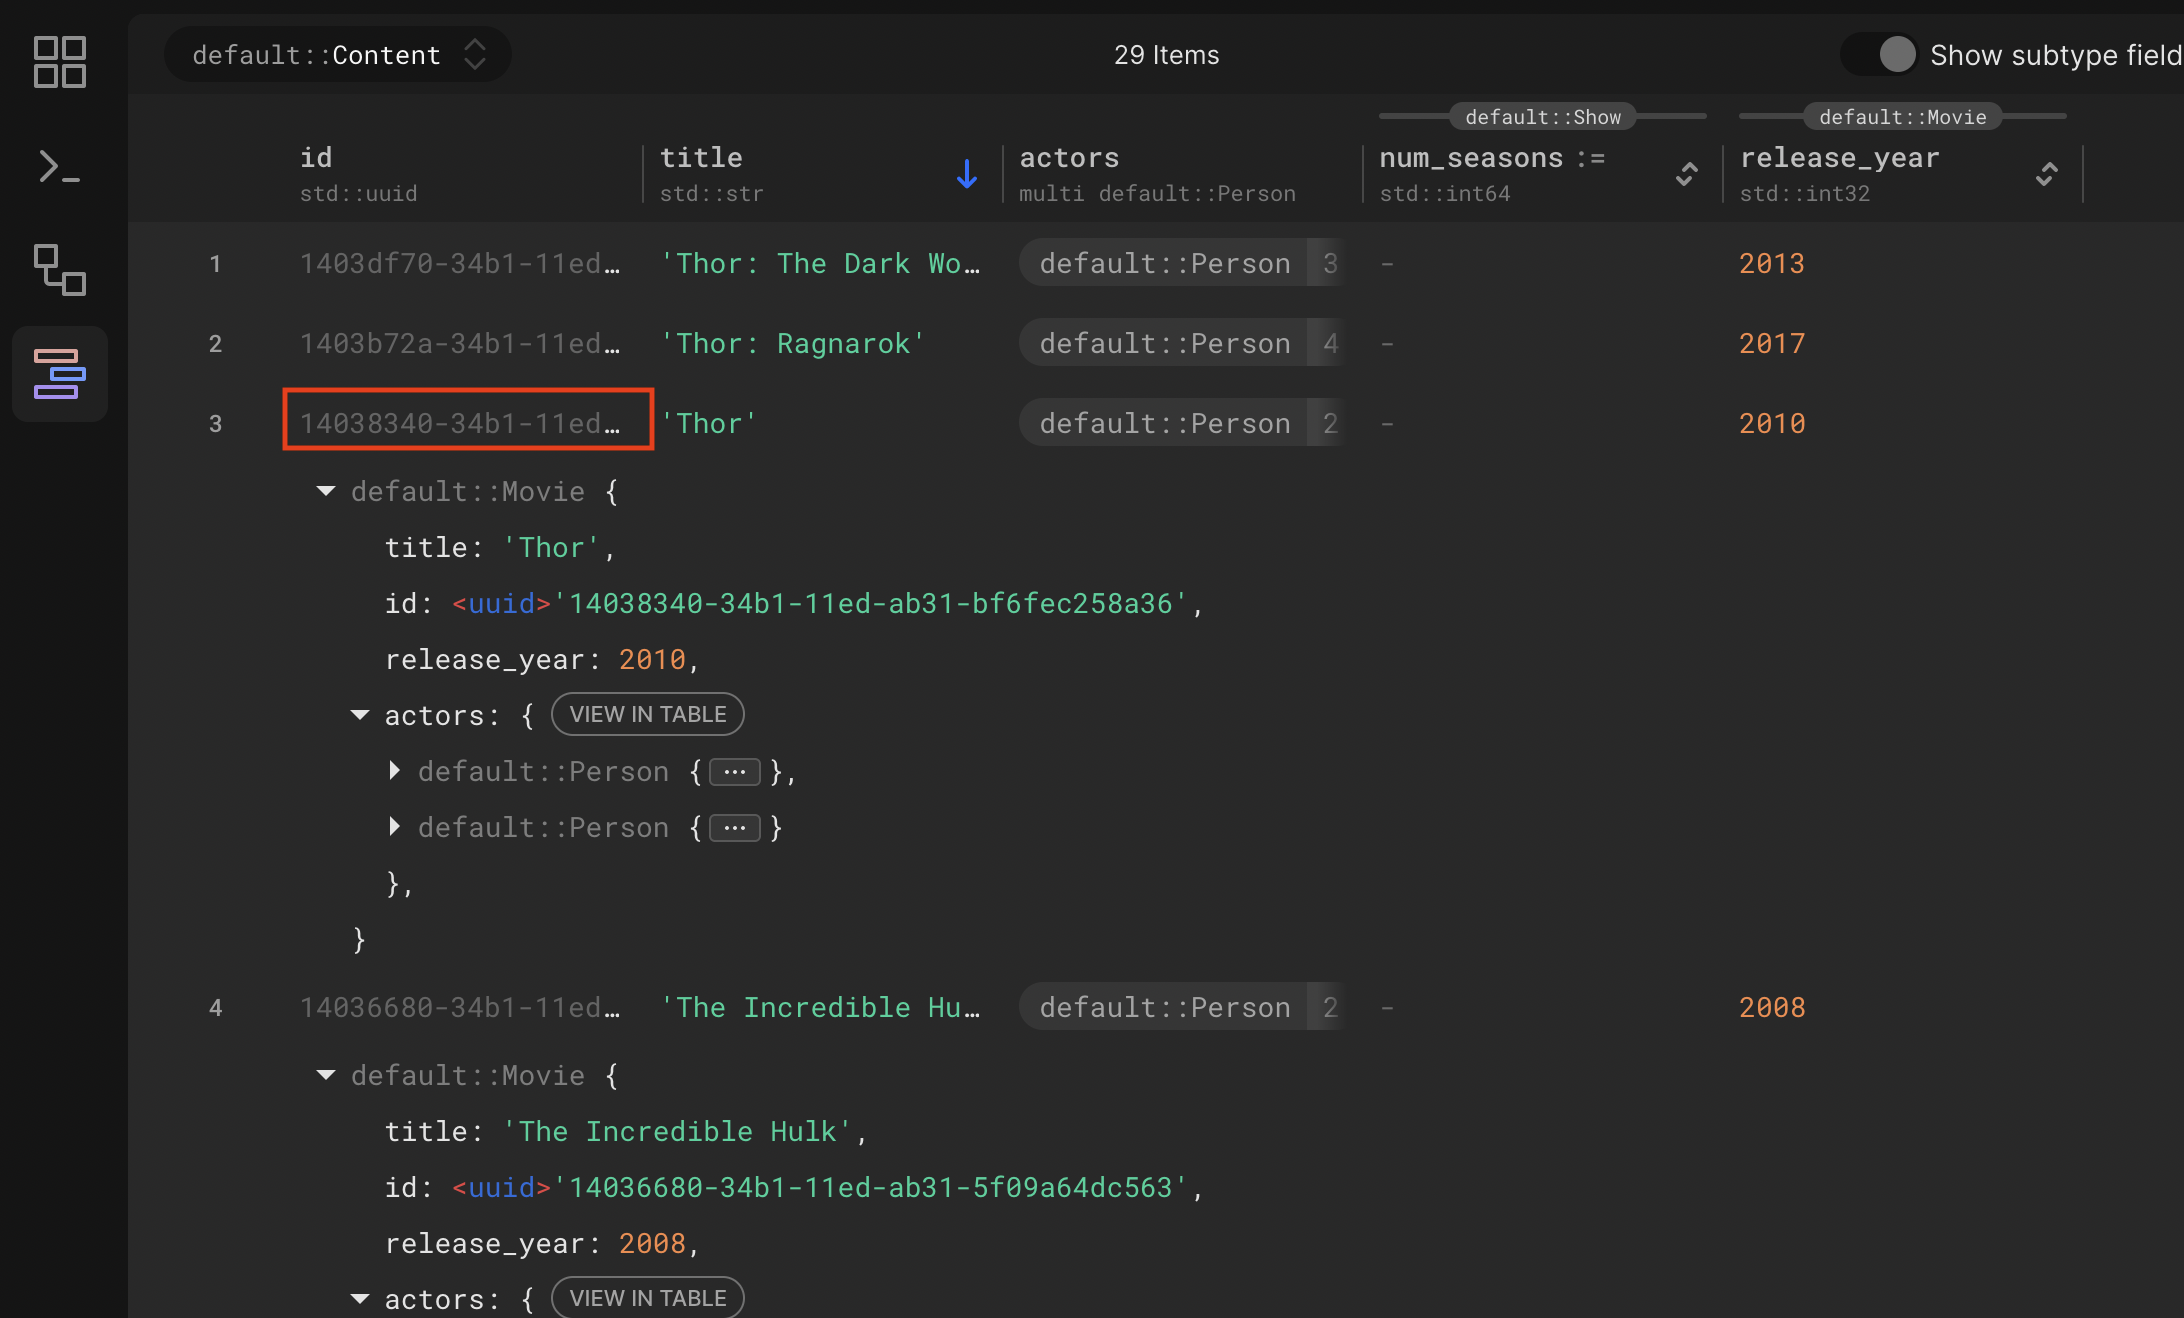Image resolution: width=2184 pixels, height=1318 pixels.
Task: Expand the collapsed ellipsis of the first Person under Thor
Action: pos(734,772)
